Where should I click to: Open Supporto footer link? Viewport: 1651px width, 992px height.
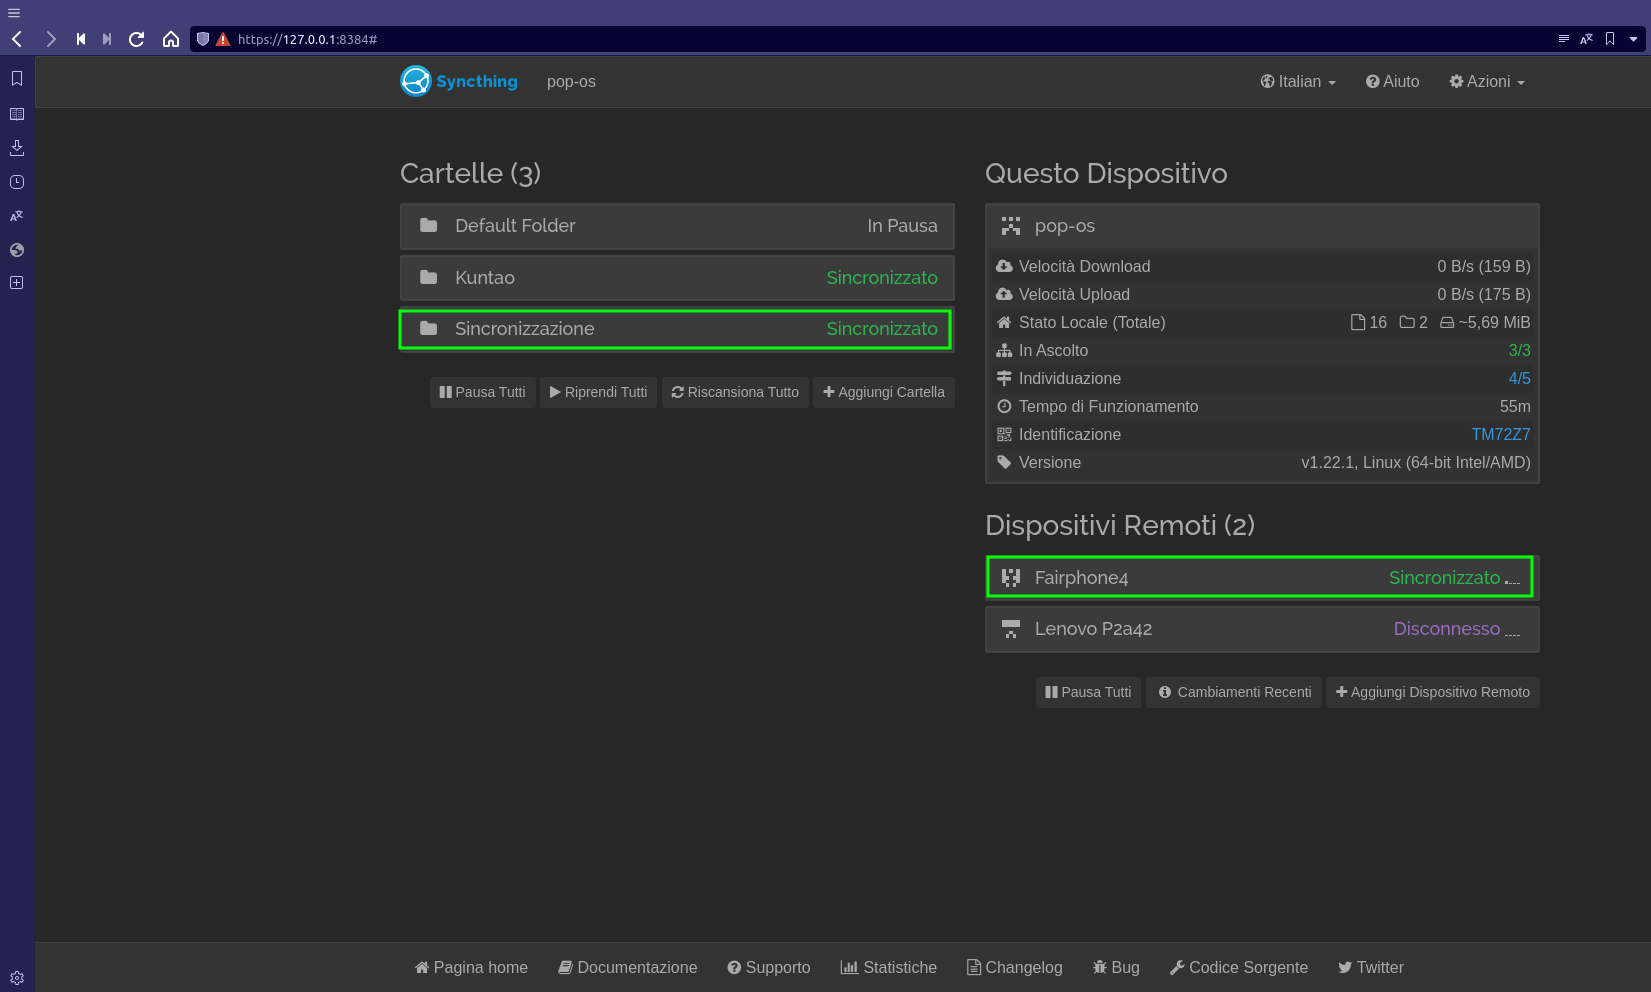pyautogui.click(x=769, y=967)
